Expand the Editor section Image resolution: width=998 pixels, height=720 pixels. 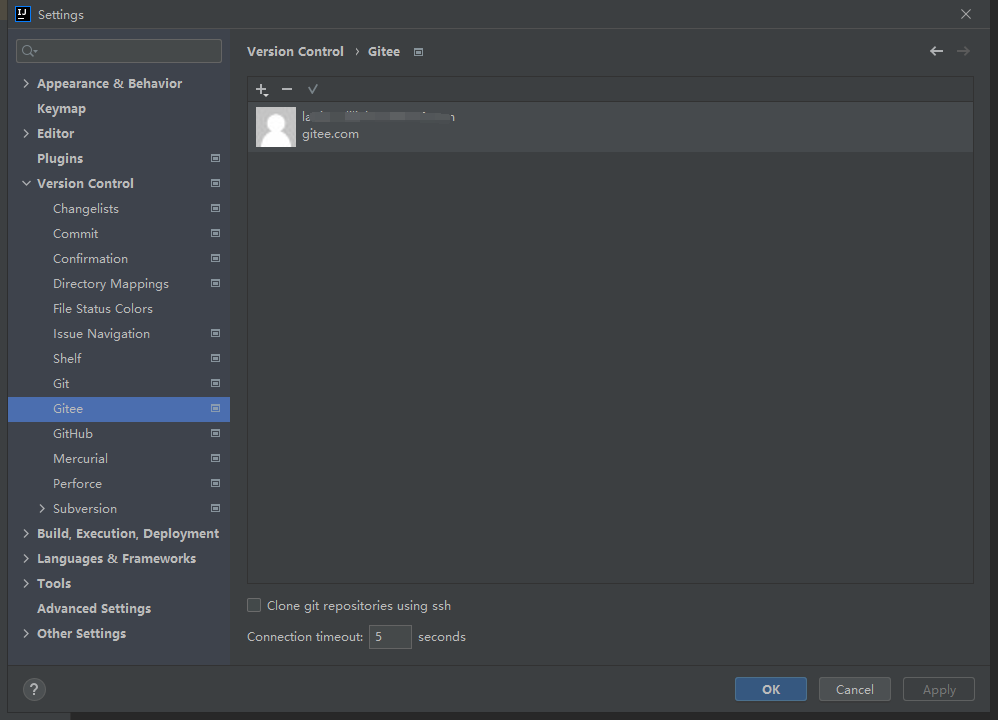pos(26,134)
